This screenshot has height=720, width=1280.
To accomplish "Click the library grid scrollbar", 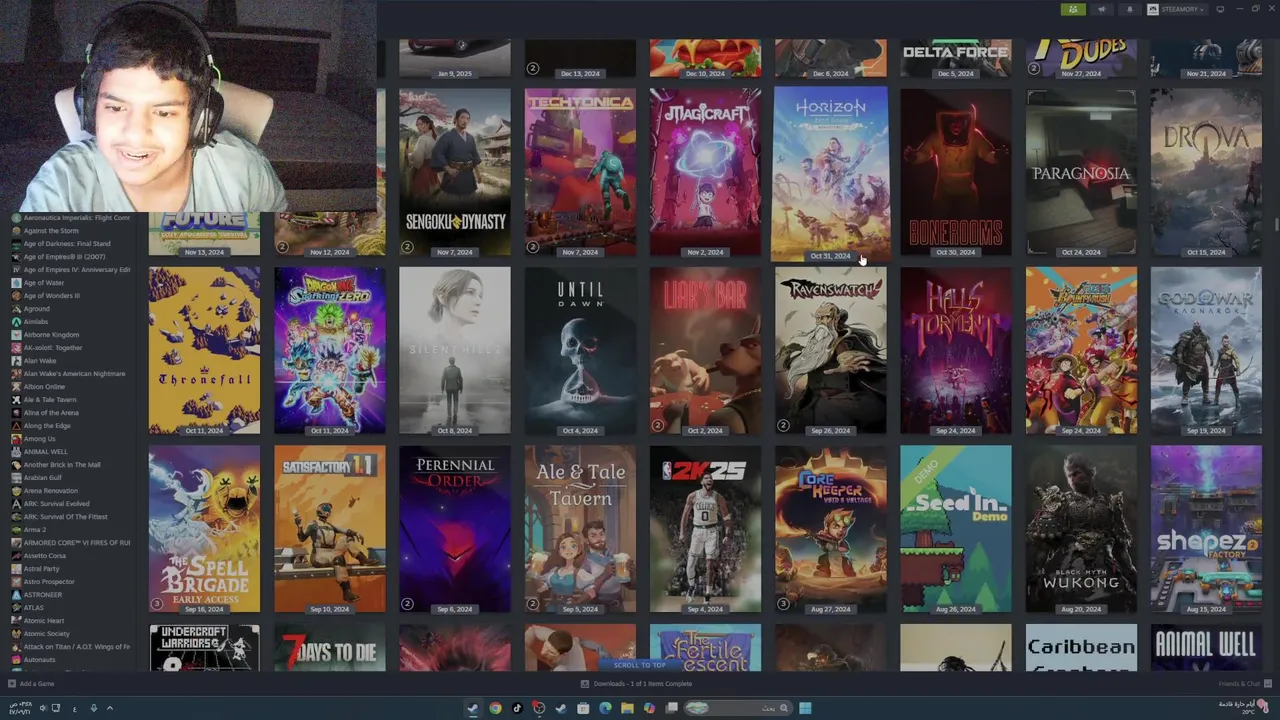I will (1276, 224).
